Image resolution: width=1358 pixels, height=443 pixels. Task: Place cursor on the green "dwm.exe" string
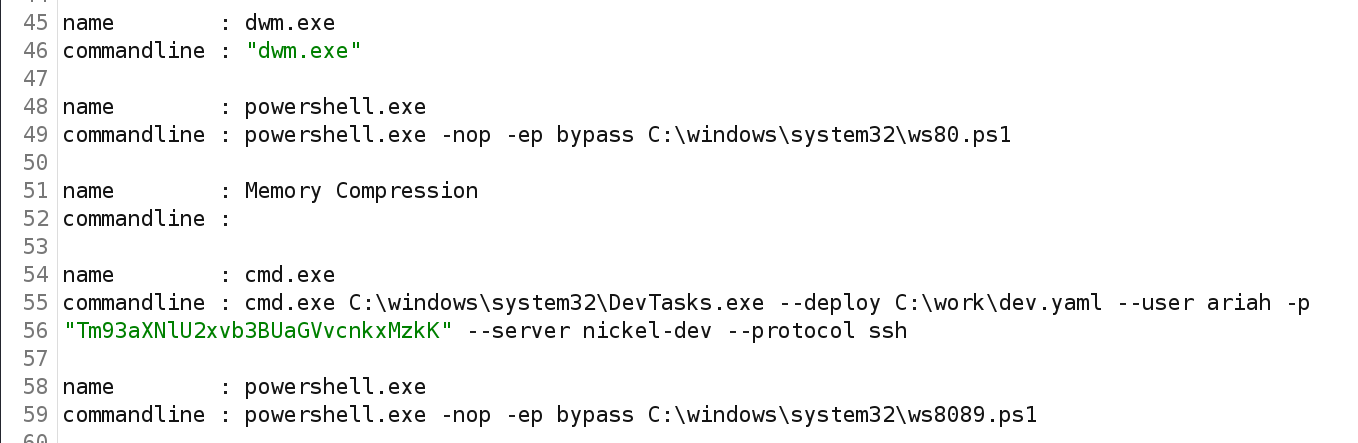[304, 51]
